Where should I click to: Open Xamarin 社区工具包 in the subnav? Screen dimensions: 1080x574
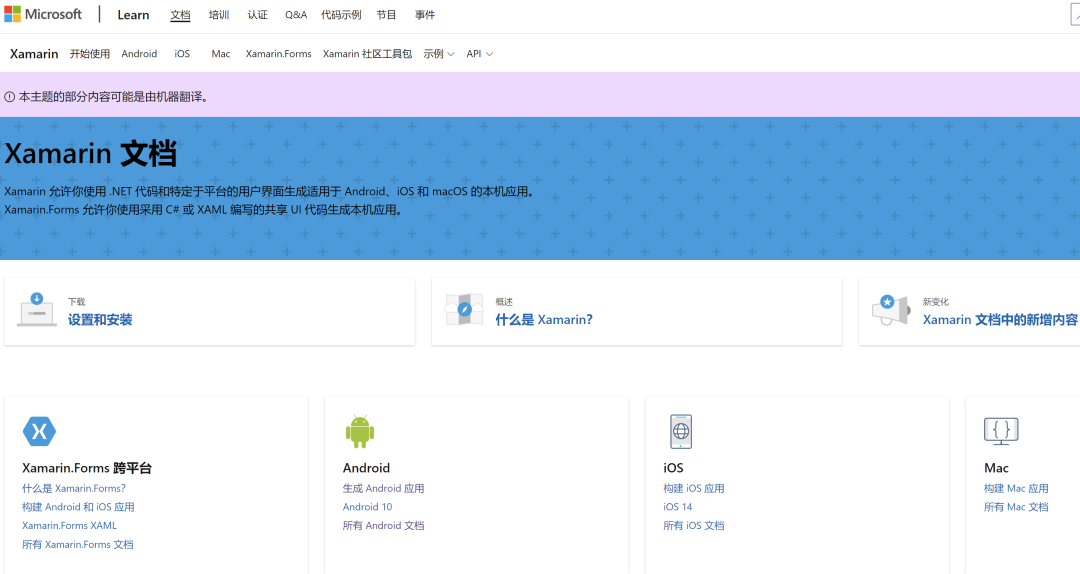coord(367,54)
